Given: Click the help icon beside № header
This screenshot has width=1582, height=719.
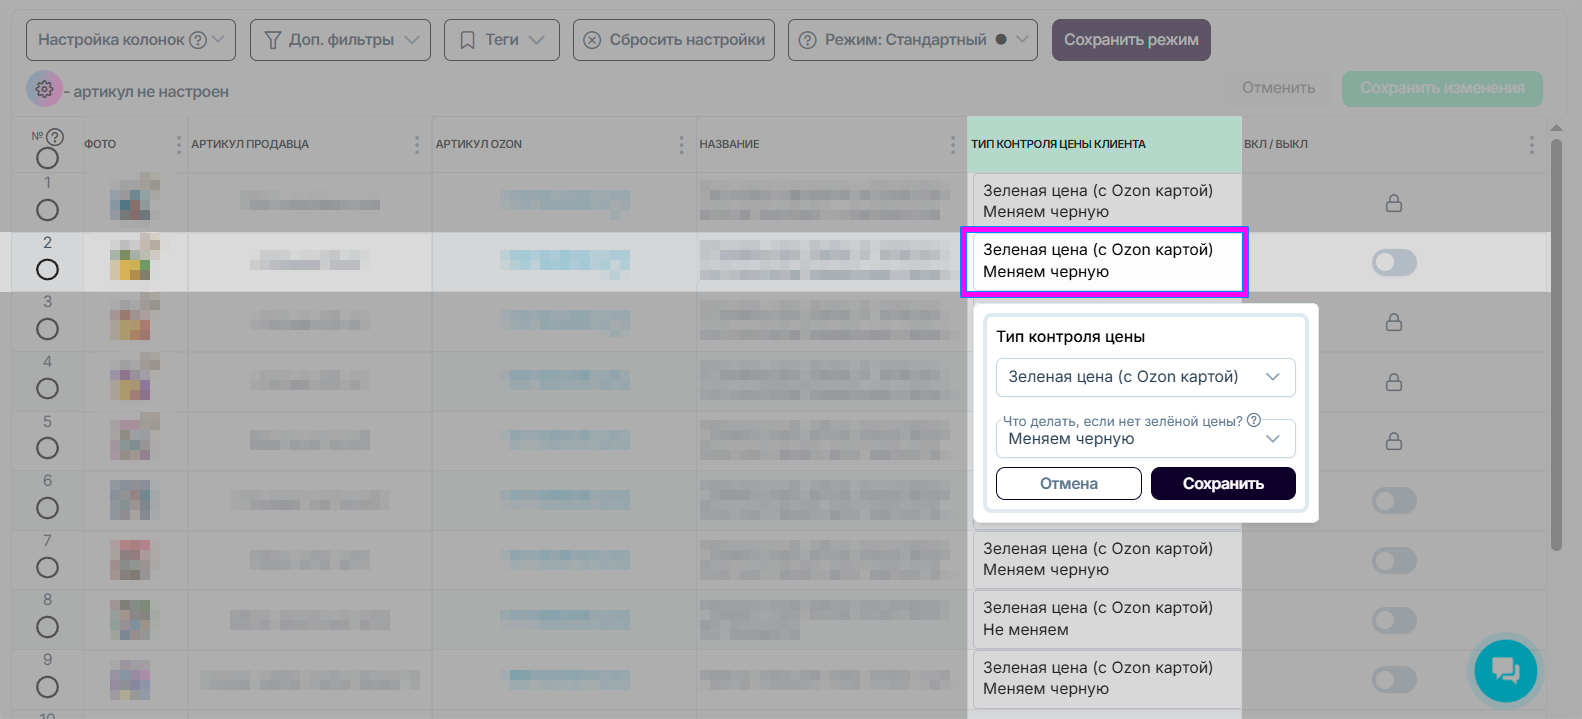Looking at the screenshot, I should pyautogui.click(x=55, y=137).
